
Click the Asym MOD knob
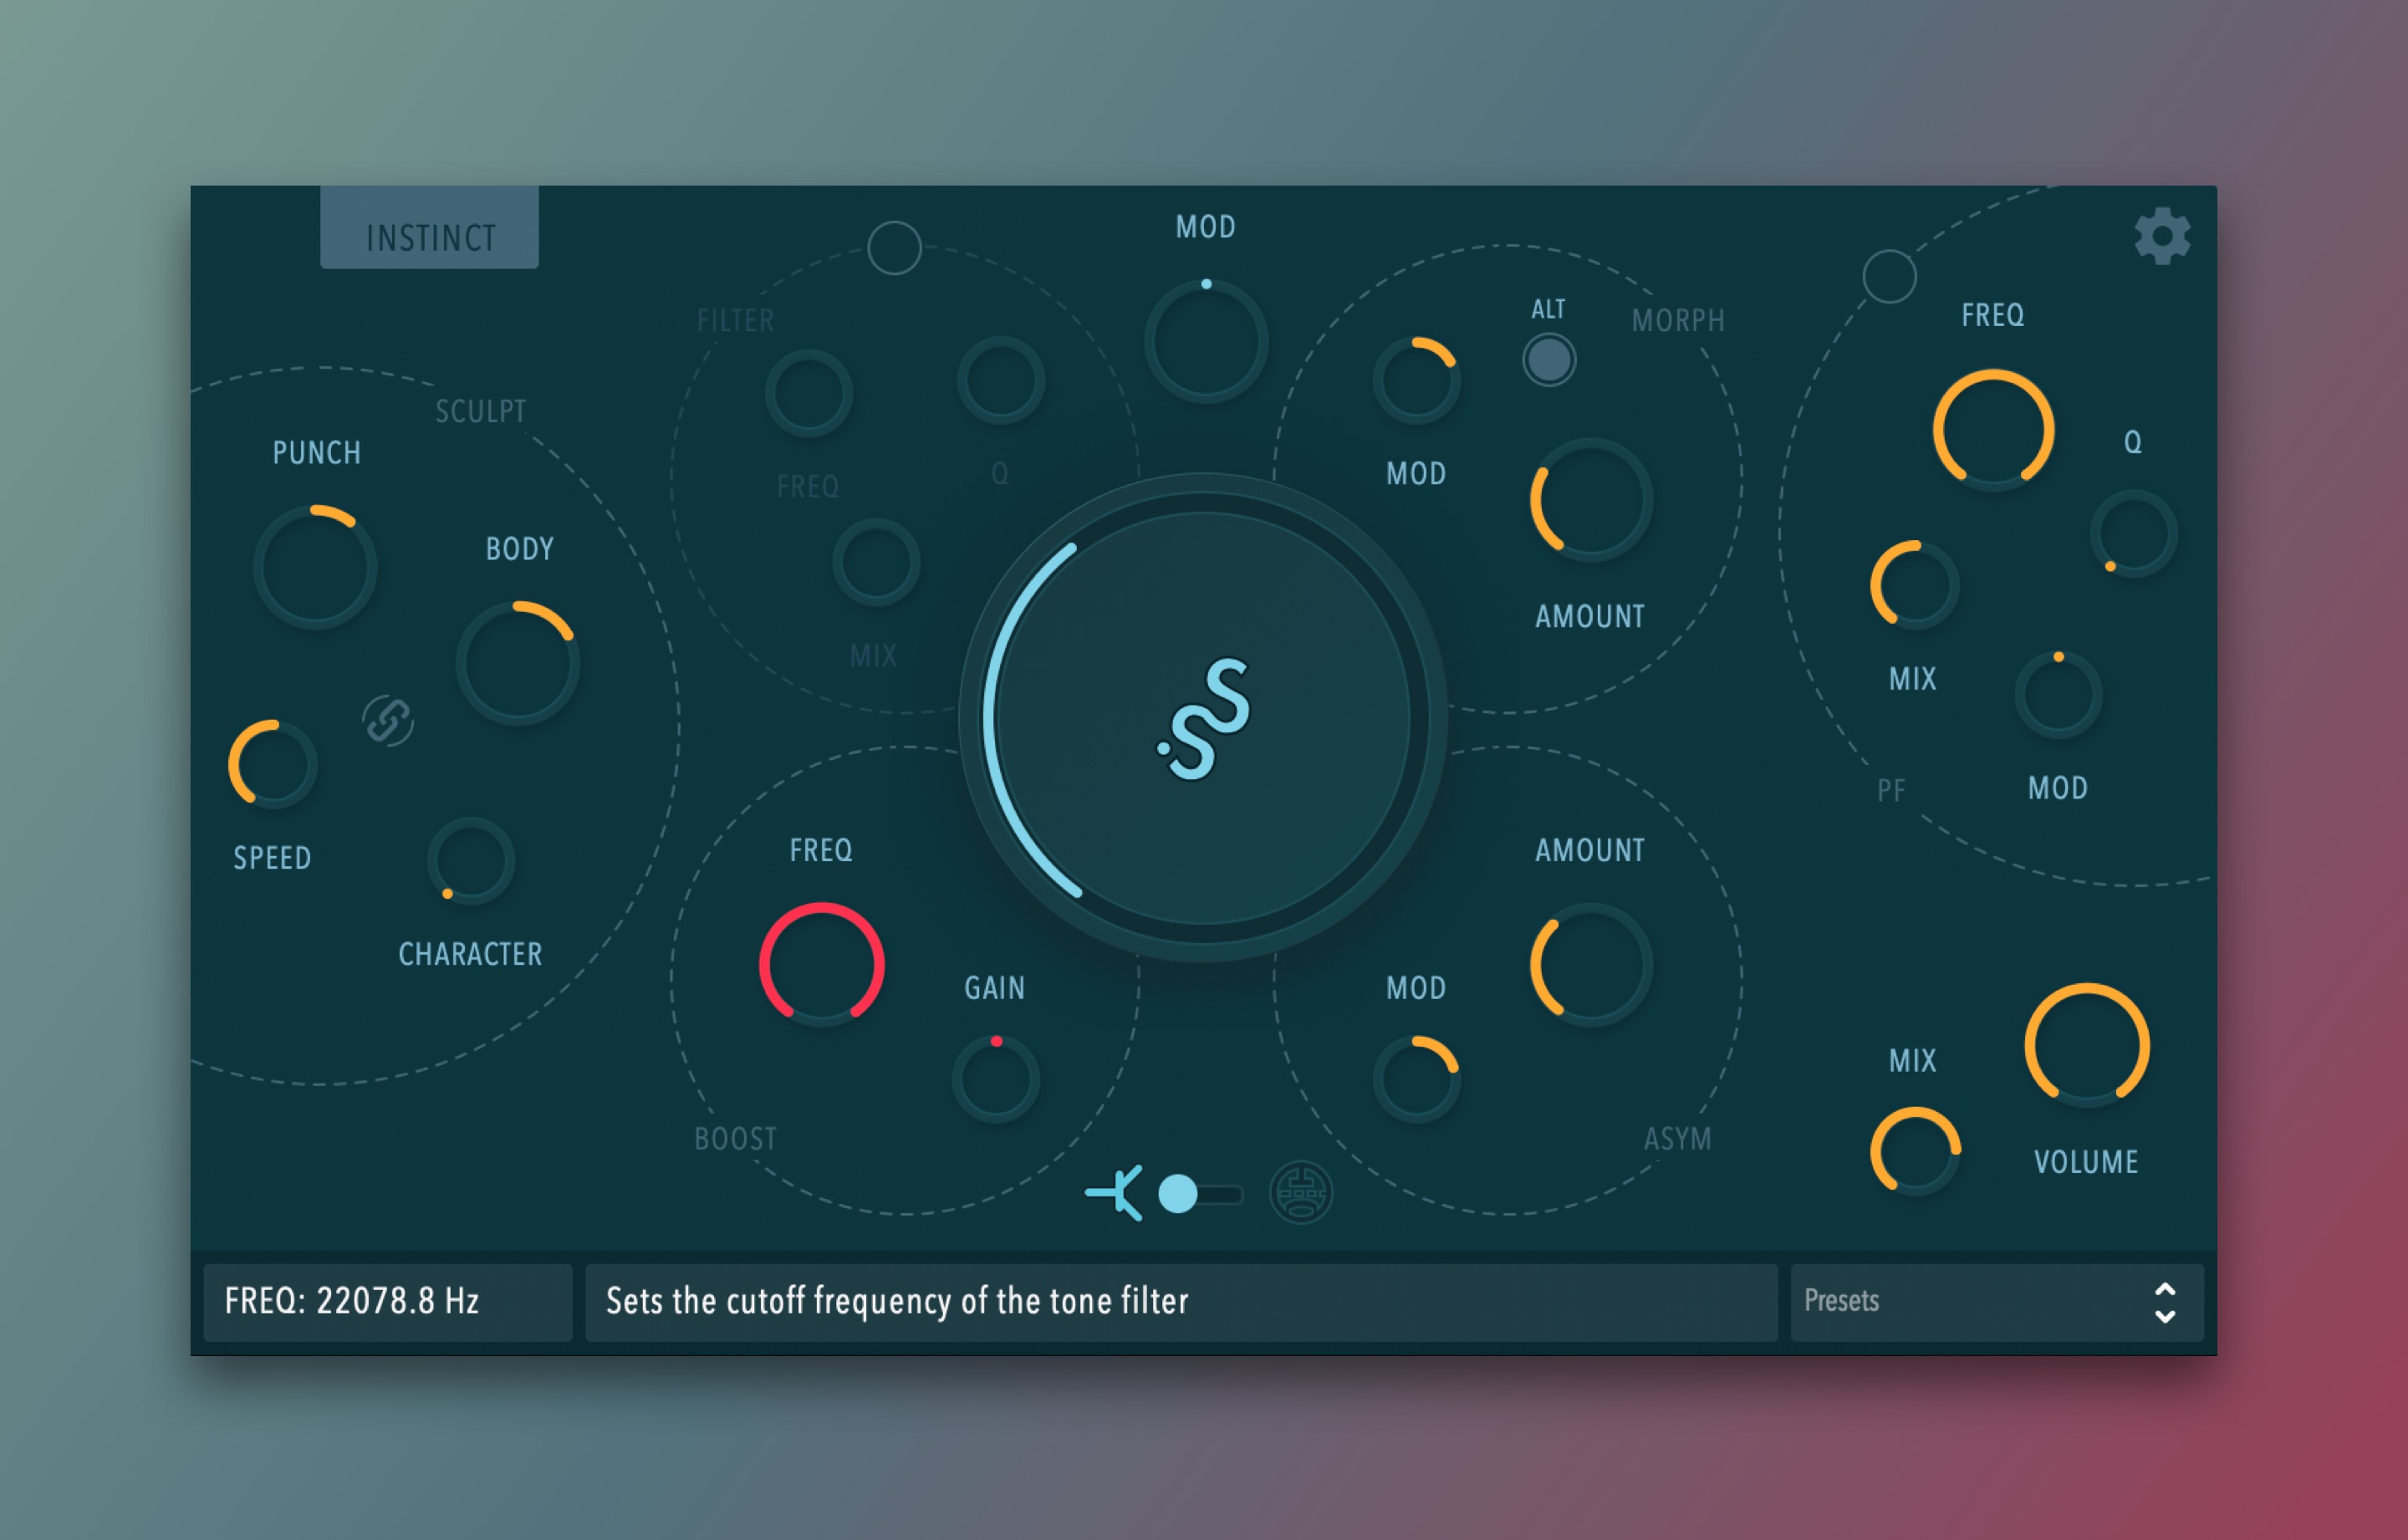tap(1416, 1080)
